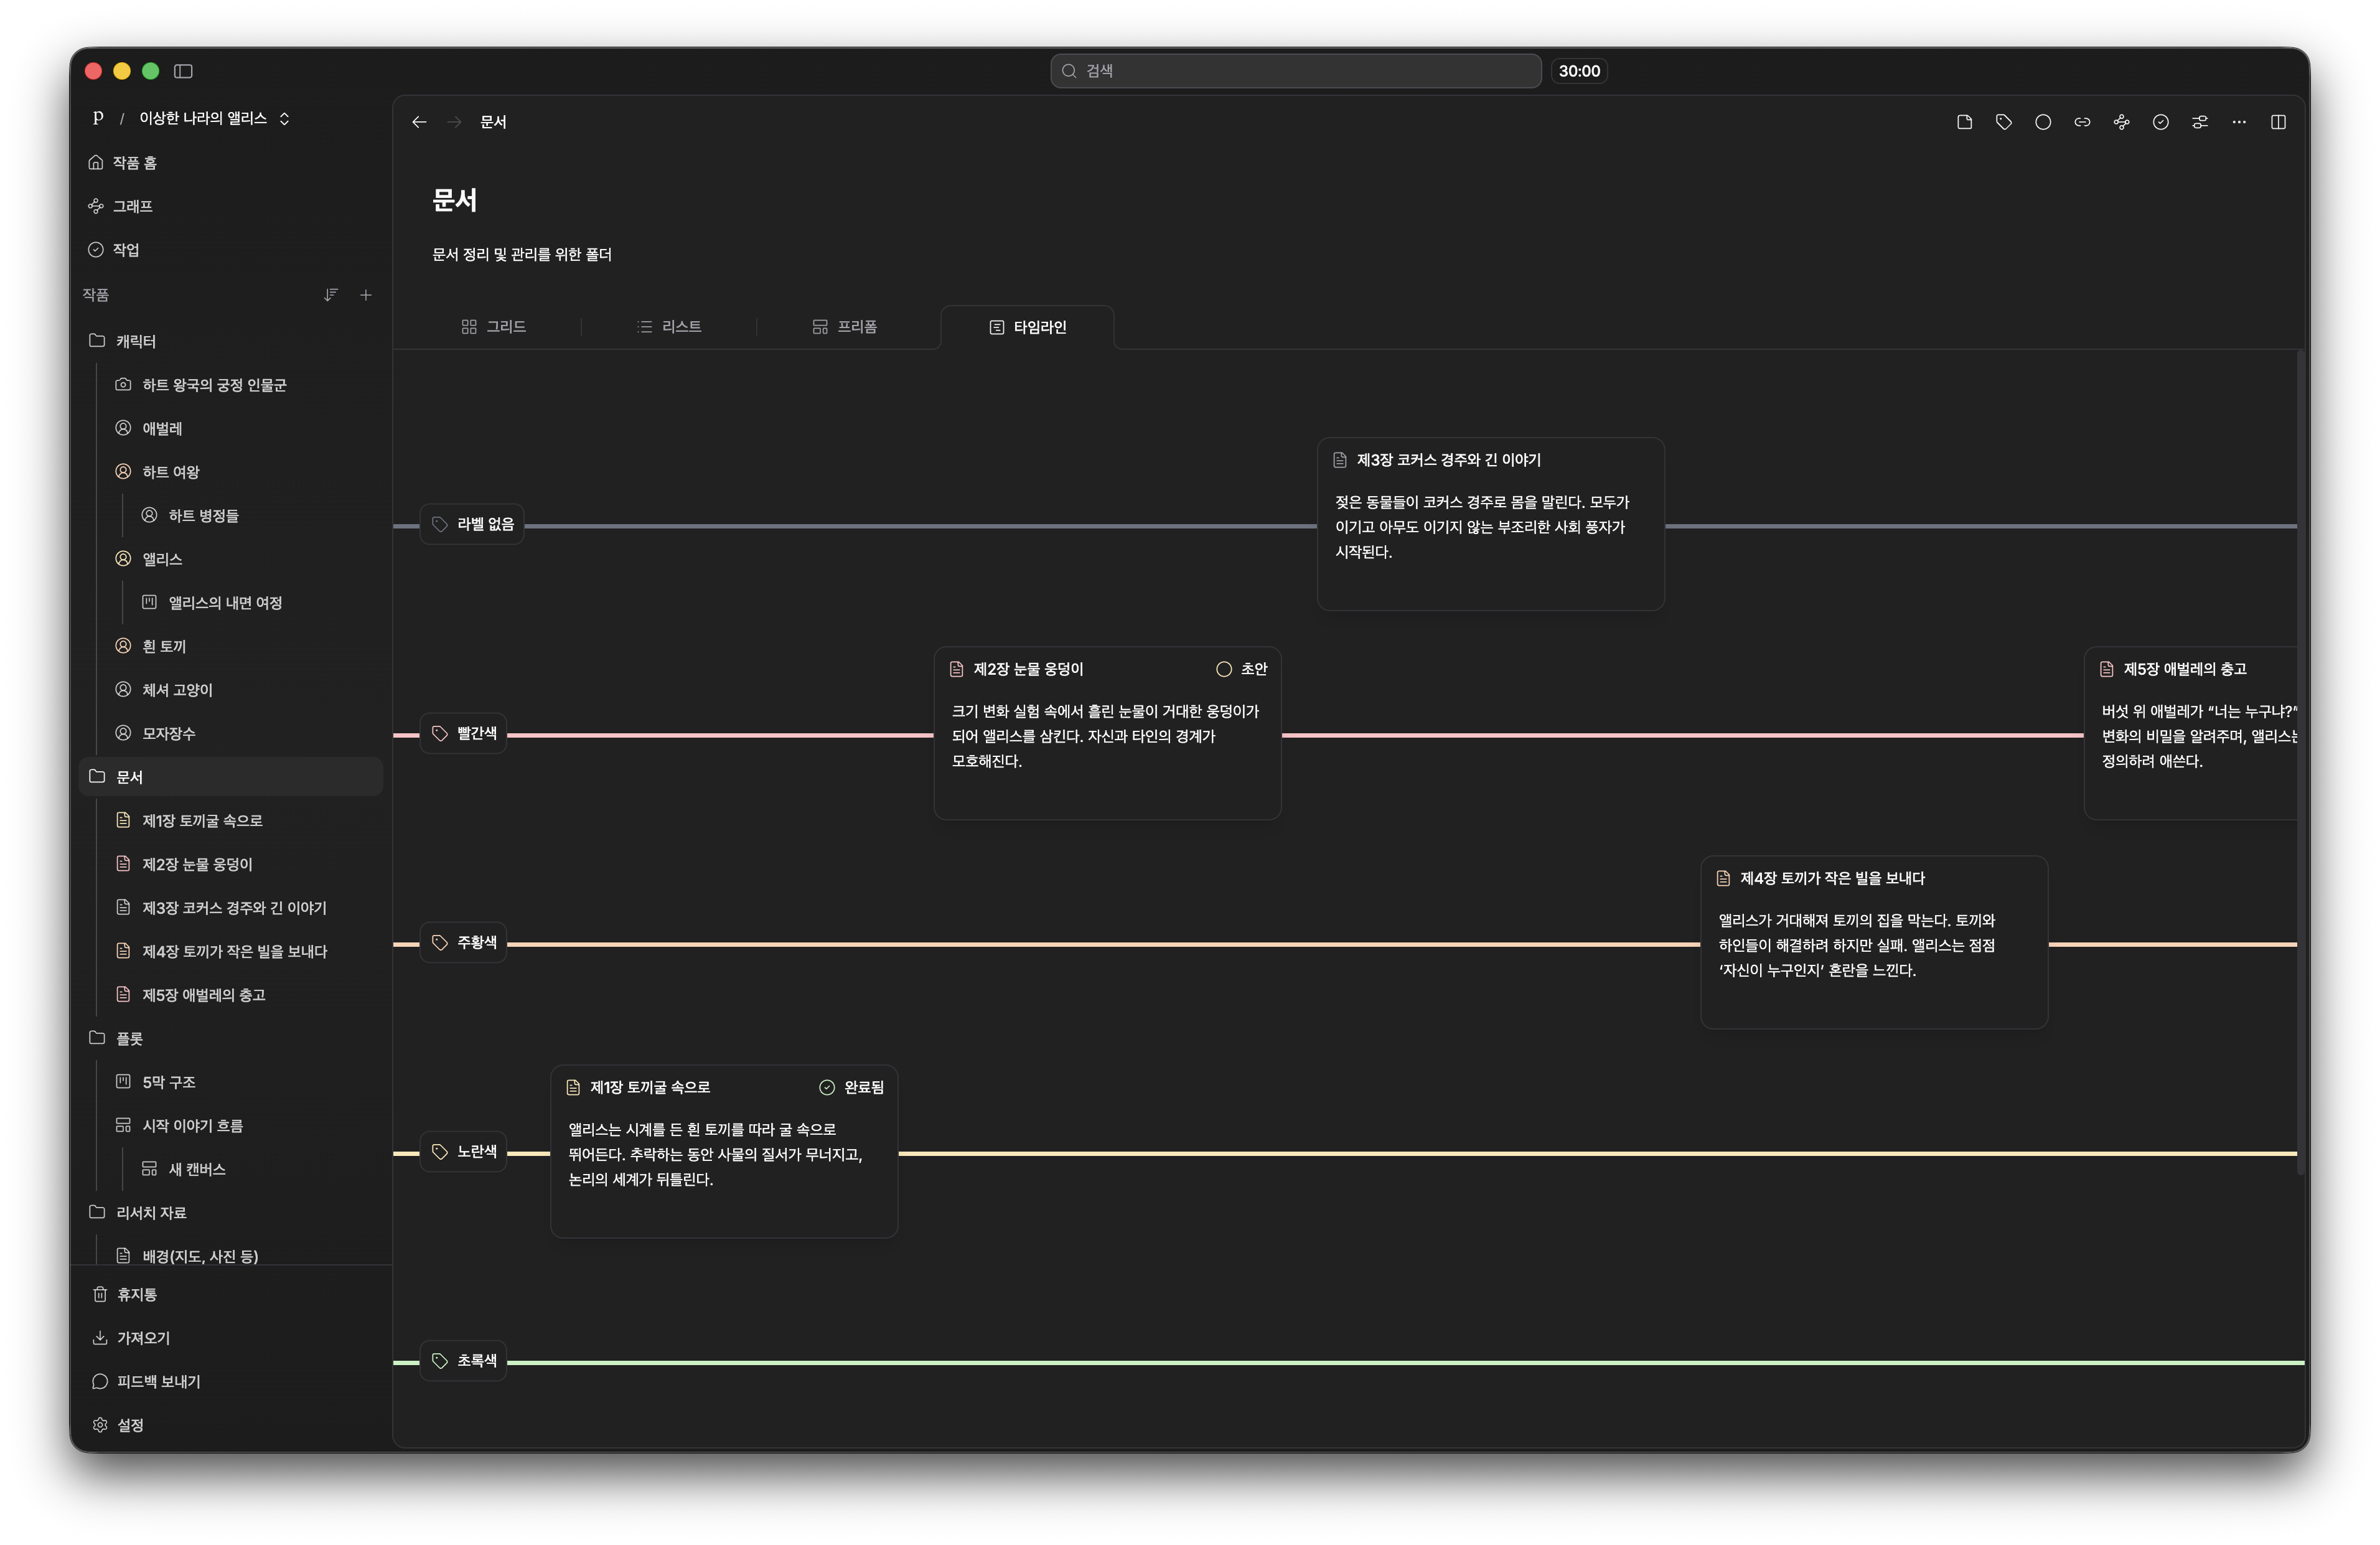
Task: Click the link icon in top toolbar
Action: click(2082, 122)
